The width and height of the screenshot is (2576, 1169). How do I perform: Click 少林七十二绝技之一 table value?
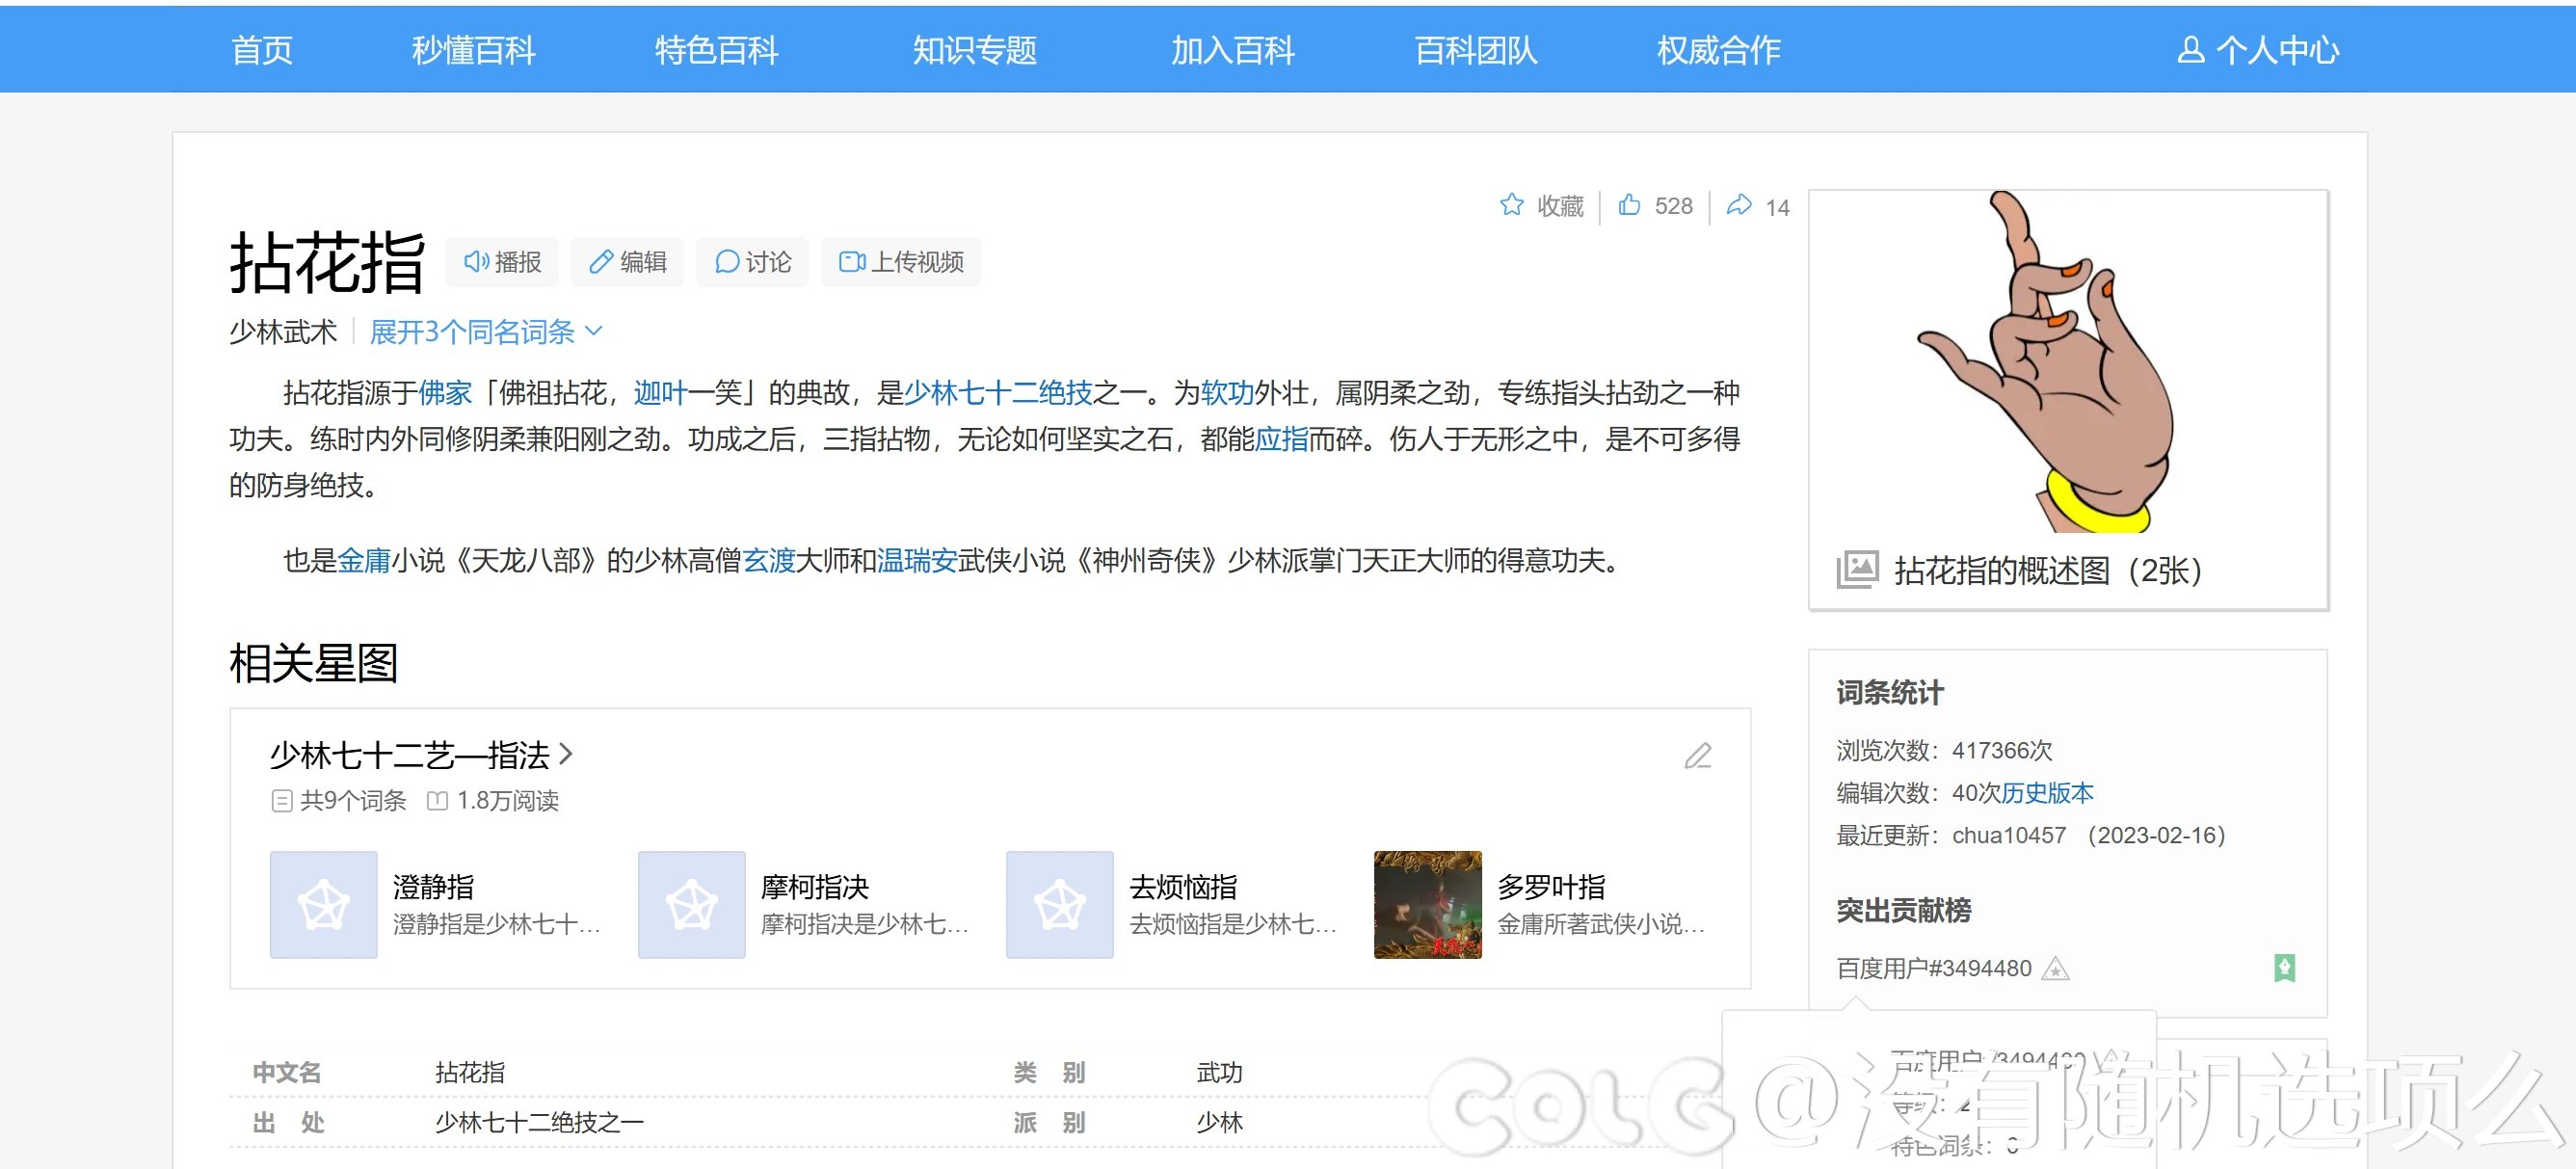pos(539,1123)
